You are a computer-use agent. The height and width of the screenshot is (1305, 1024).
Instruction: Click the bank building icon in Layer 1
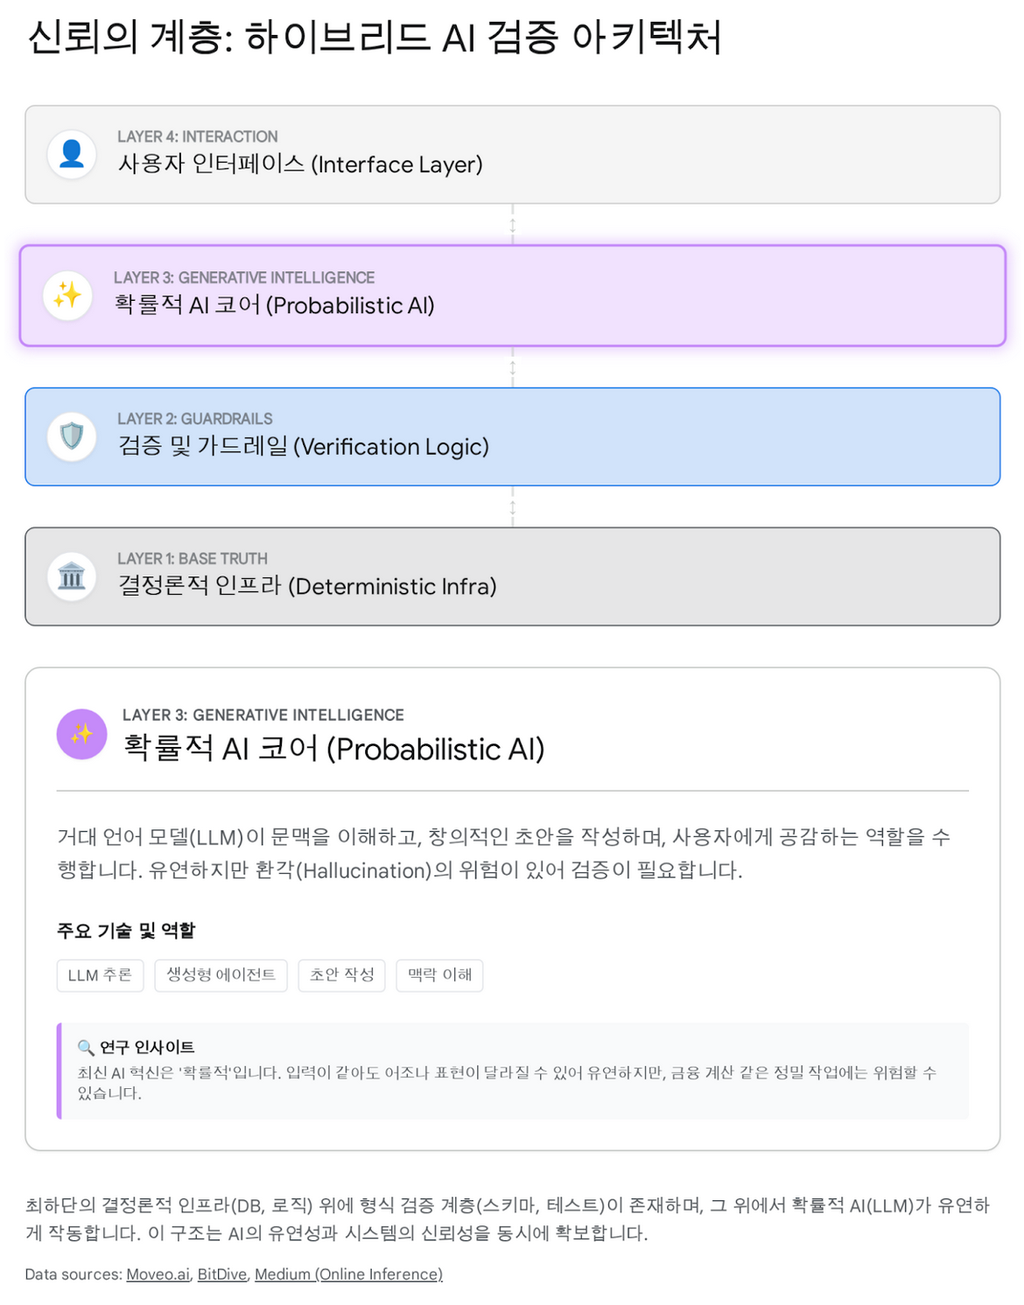[72, 577]
